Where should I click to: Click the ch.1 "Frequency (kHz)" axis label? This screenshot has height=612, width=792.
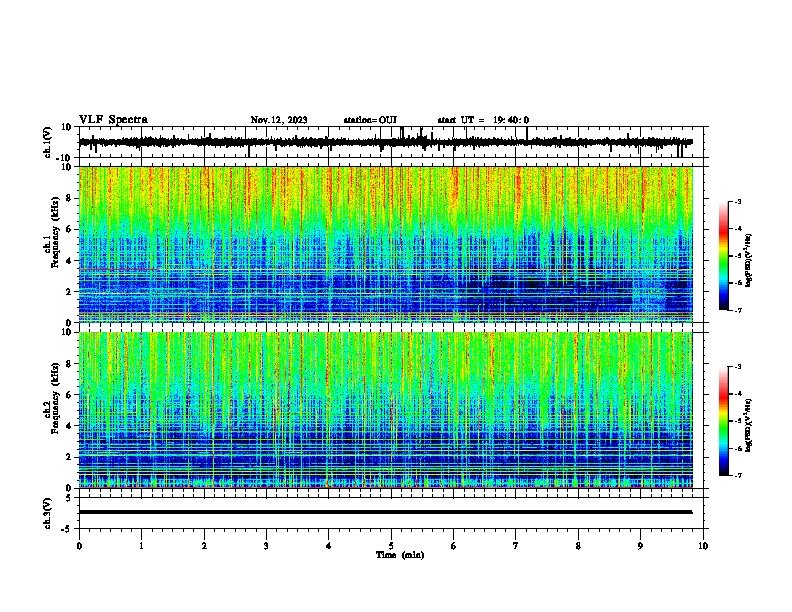55,233
